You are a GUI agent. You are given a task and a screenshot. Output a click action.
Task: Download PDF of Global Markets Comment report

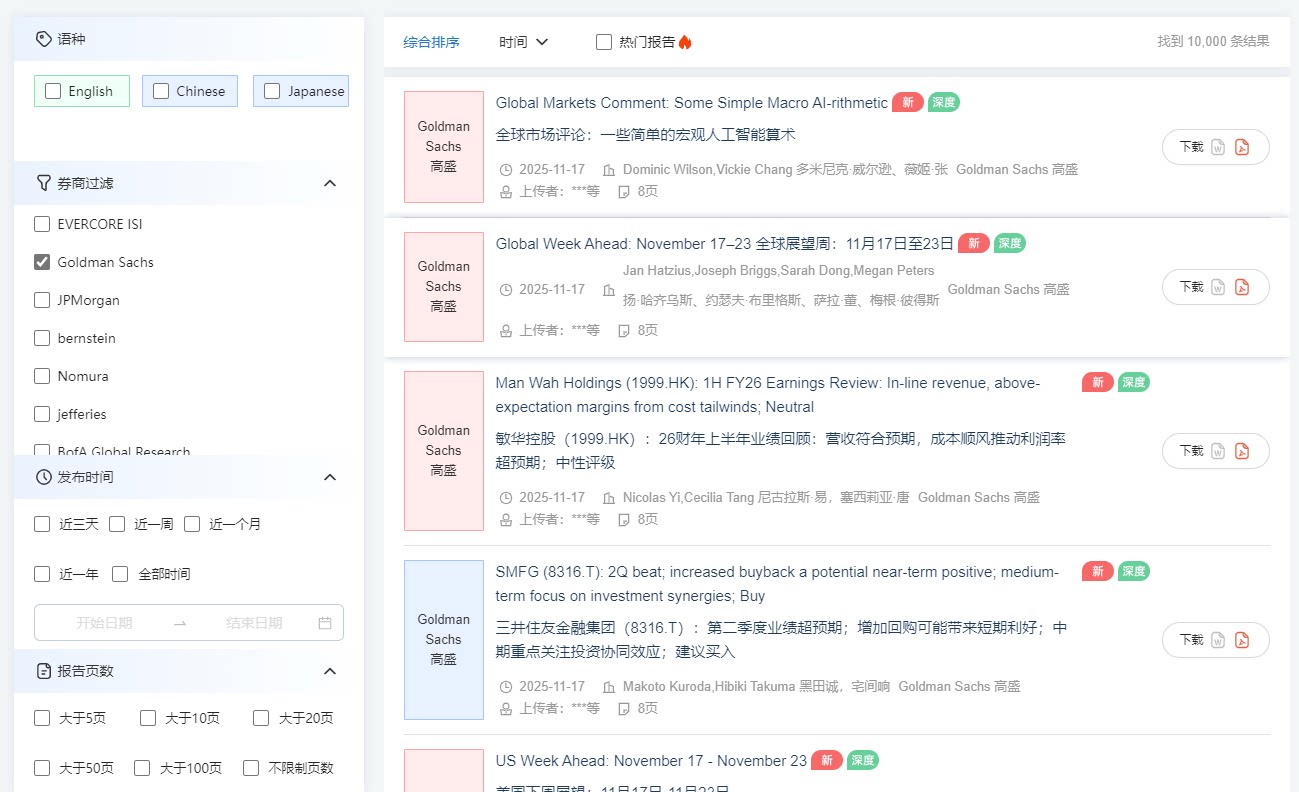1242,147
